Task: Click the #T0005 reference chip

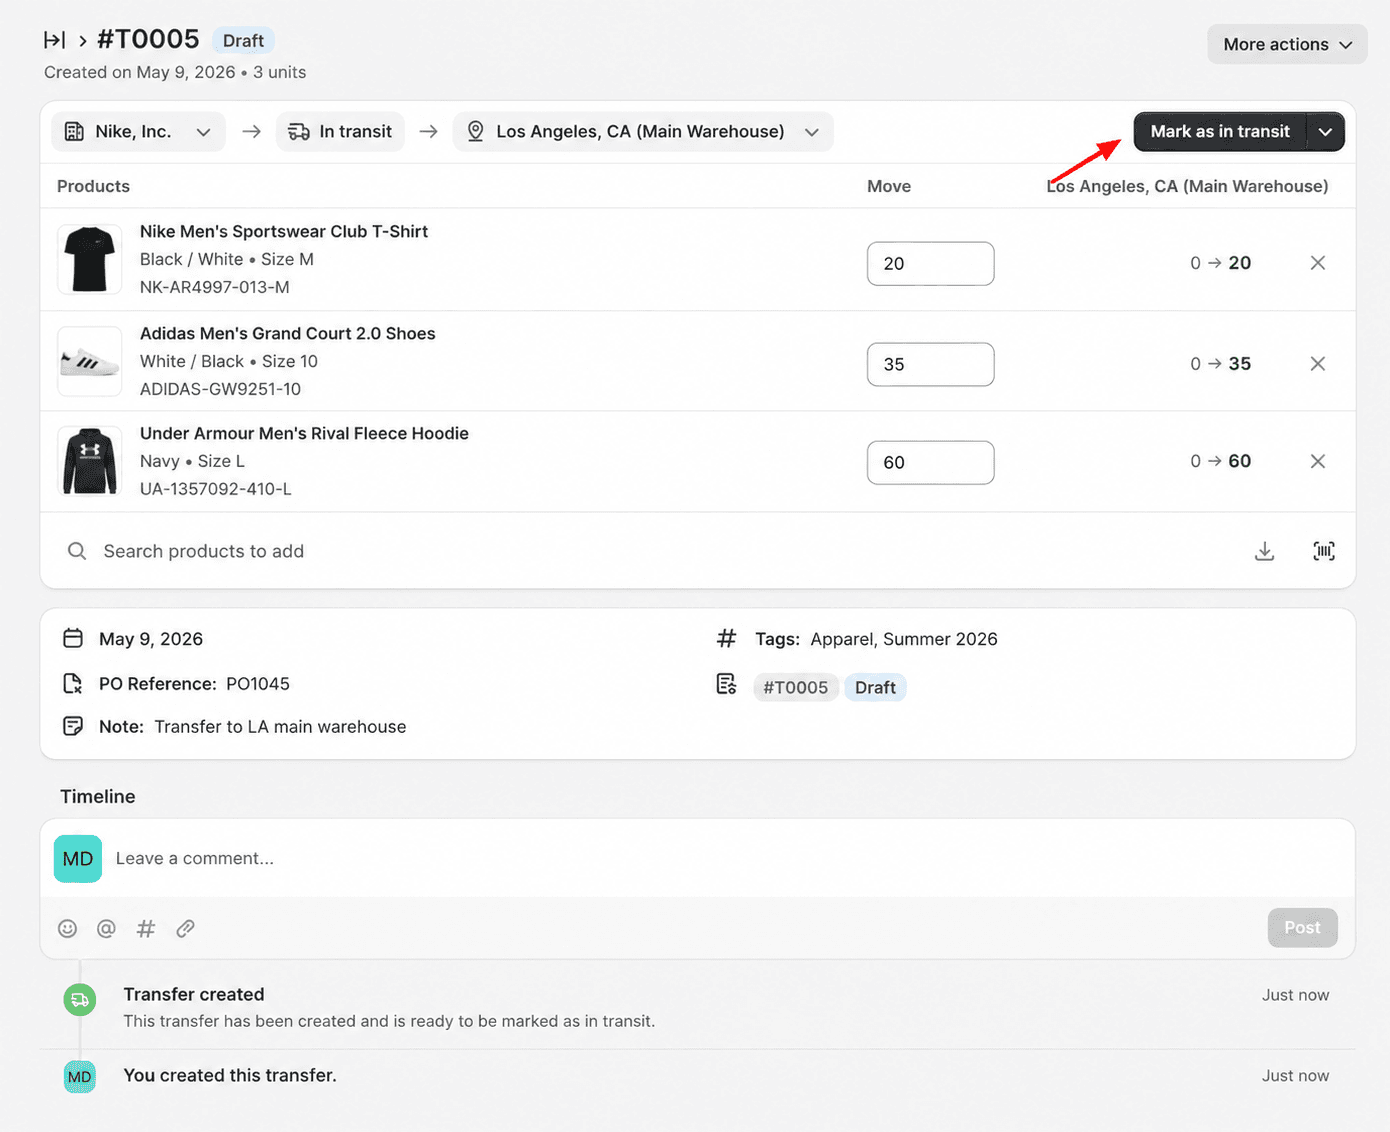Action: pos(796,687)
